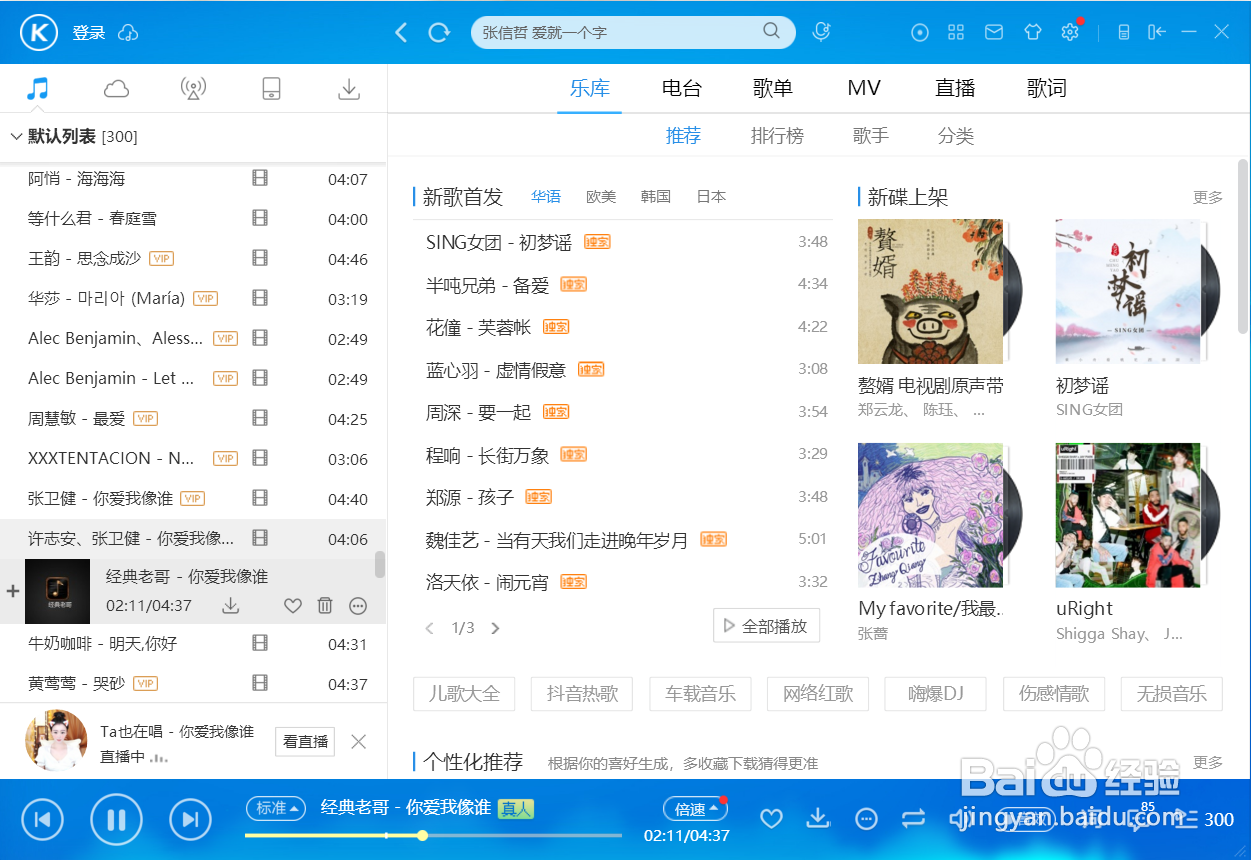This screenshot has height=860, width=1251.
Task: Select the local music note tab icon
Action: point(38,88)
